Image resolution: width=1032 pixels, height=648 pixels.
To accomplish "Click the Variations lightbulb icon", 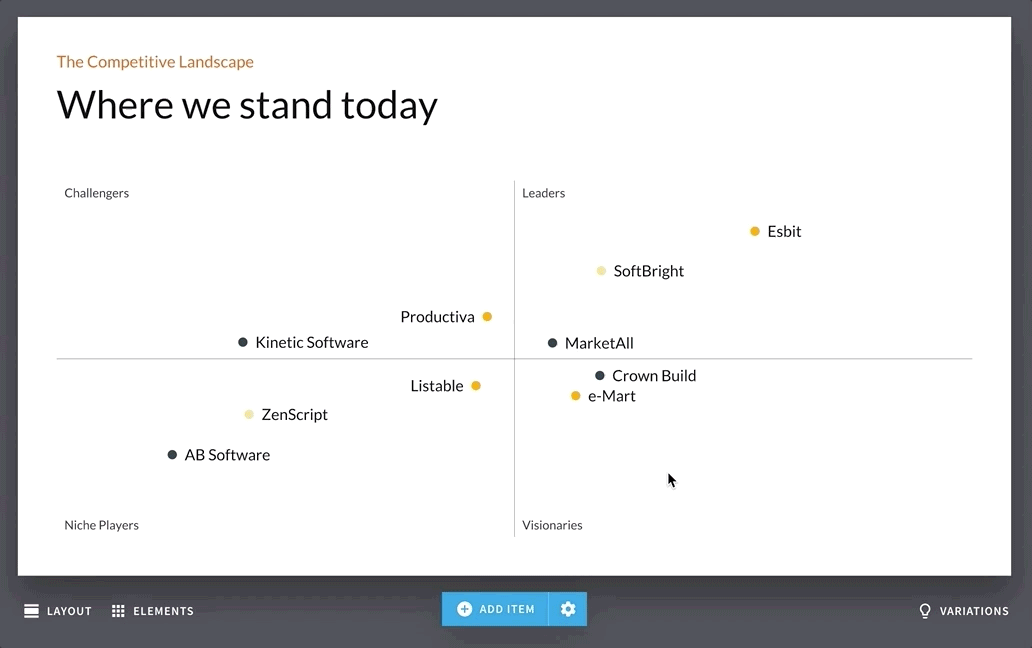I will click(925, 611).
